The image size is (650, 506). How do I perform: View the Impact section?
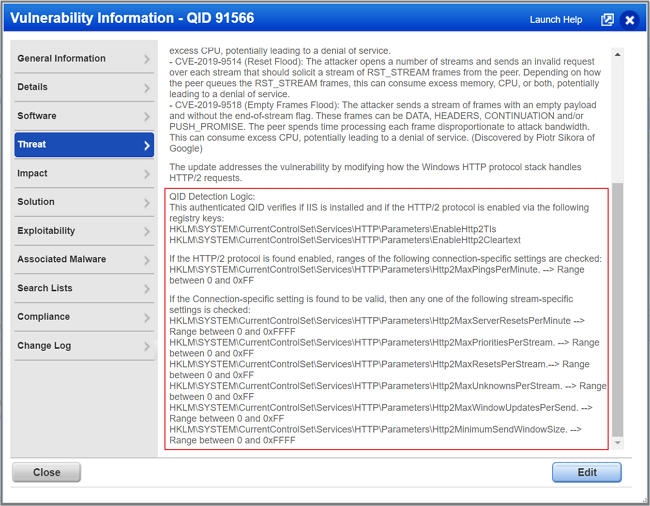[84, 173]
